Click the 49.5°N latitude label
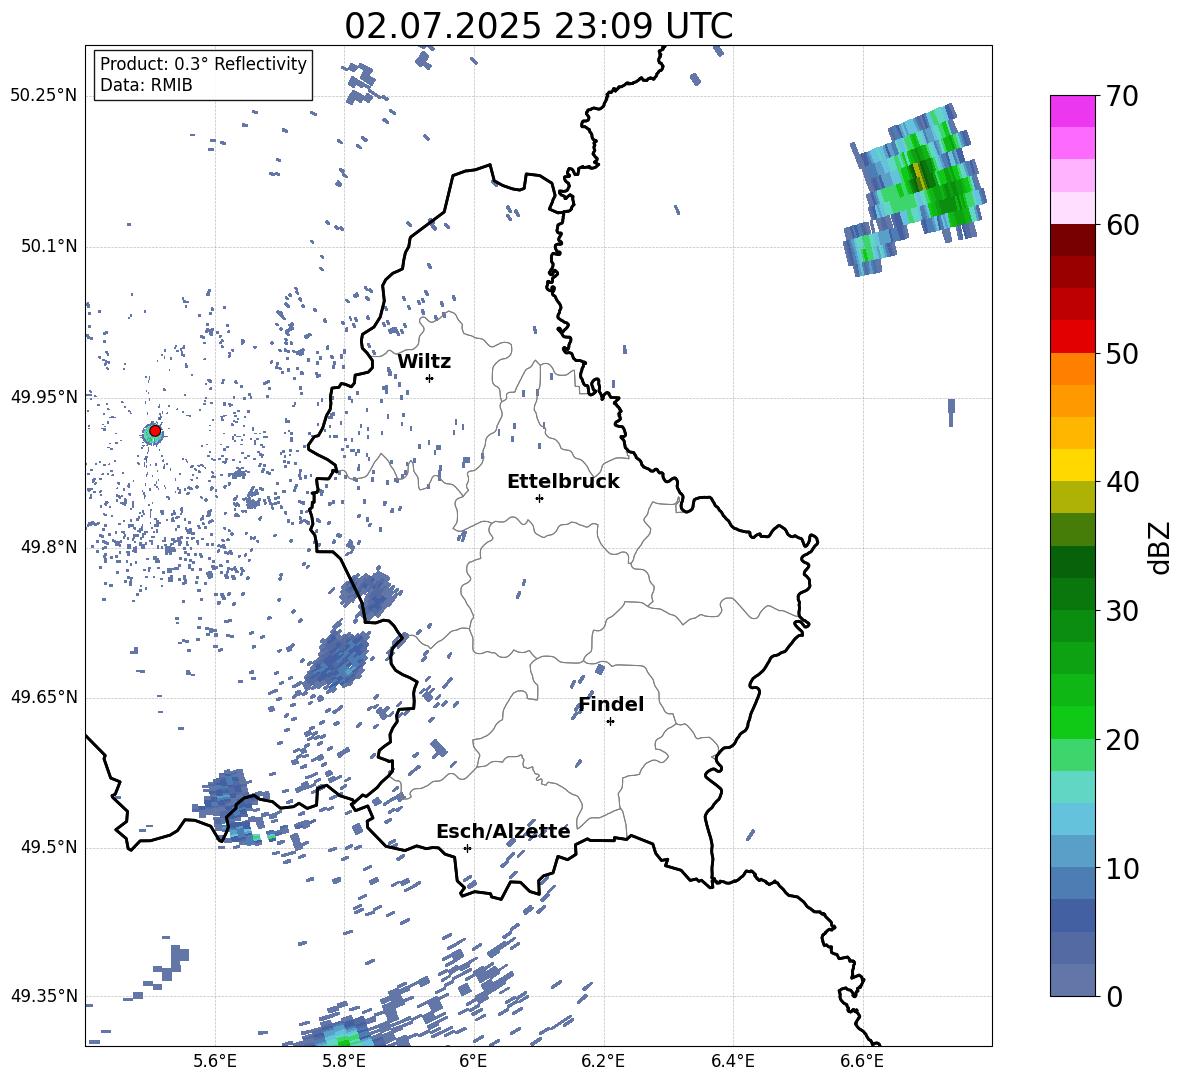 tap(48, 848)
